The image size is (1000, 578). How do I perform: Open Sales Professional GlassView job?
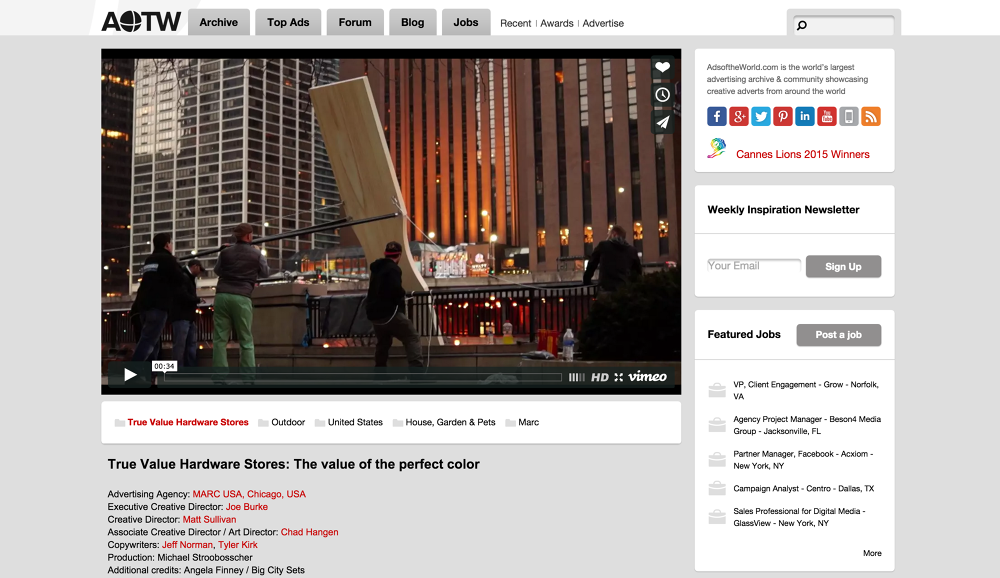pyautogui.click(x=799, y=517)
